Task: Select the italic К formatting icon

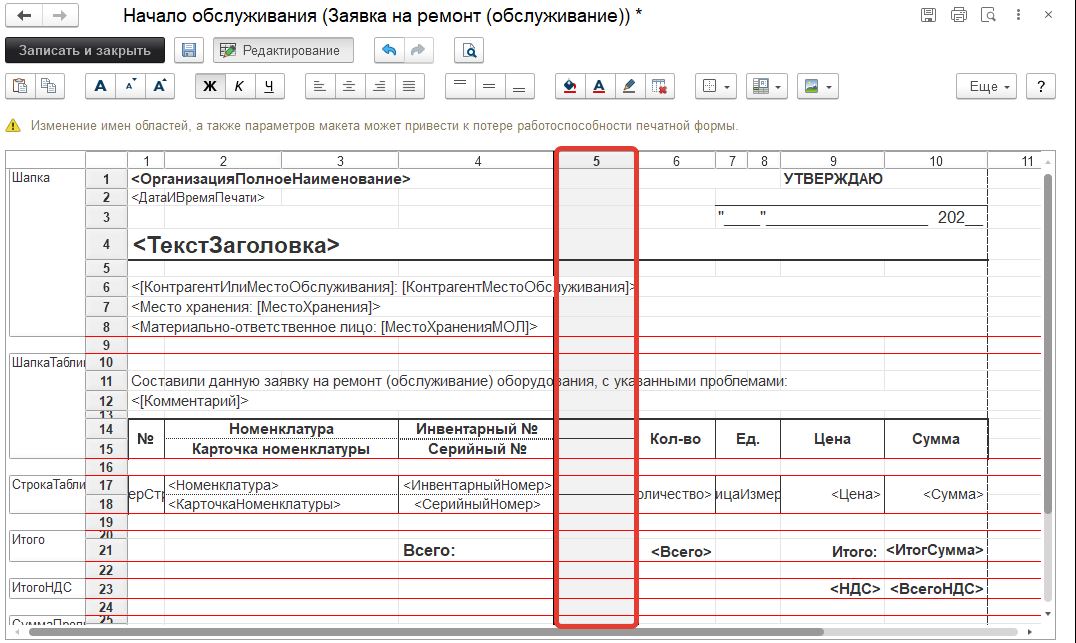Action: tap(239, 86)
